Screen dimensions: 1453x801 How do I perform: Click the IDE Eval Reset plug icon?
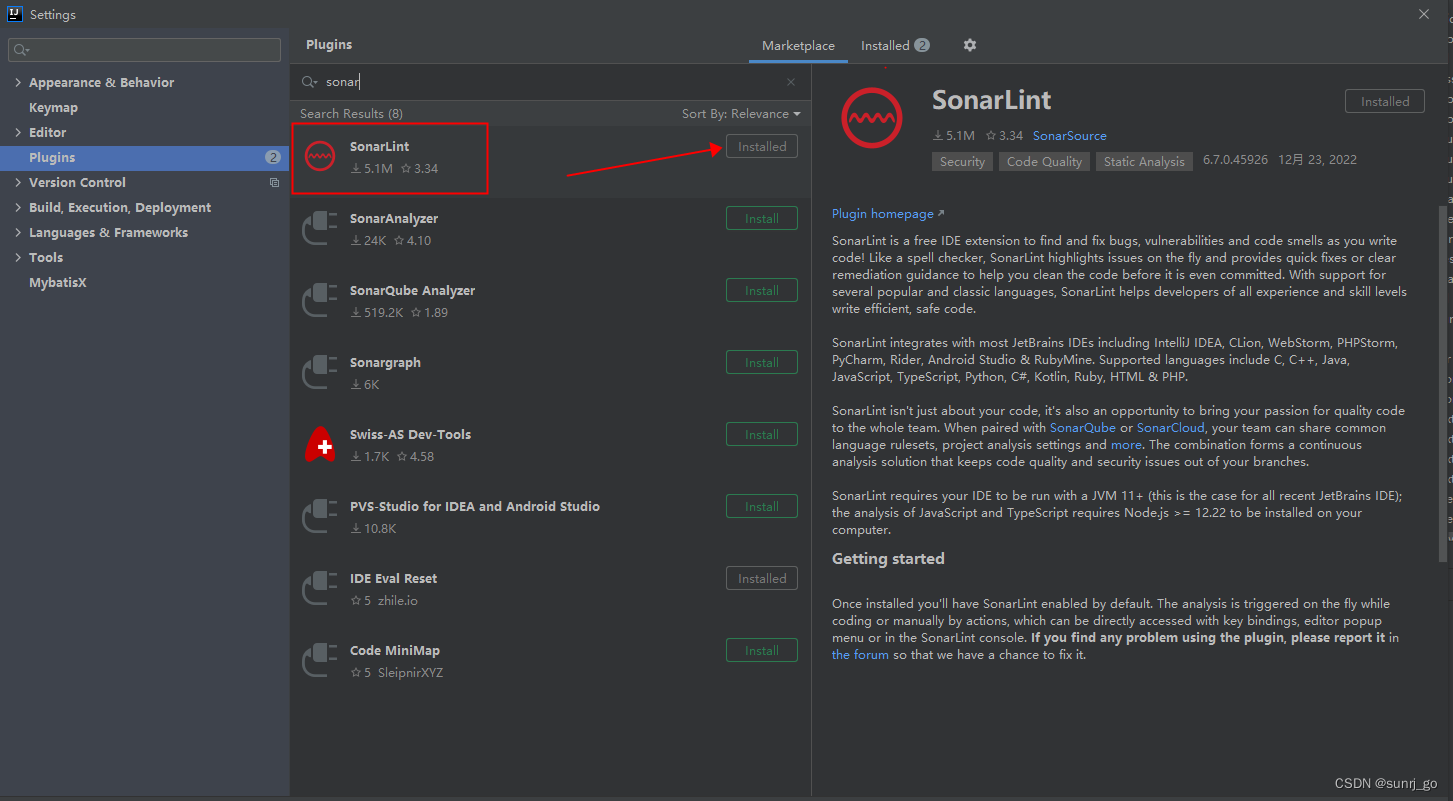click(x=320, y=589)
